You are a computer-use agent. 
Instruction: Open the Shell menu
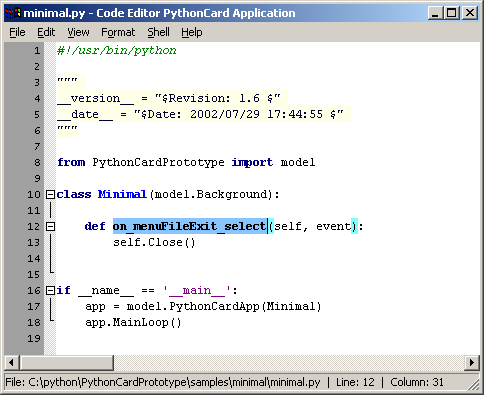point(158,32)
